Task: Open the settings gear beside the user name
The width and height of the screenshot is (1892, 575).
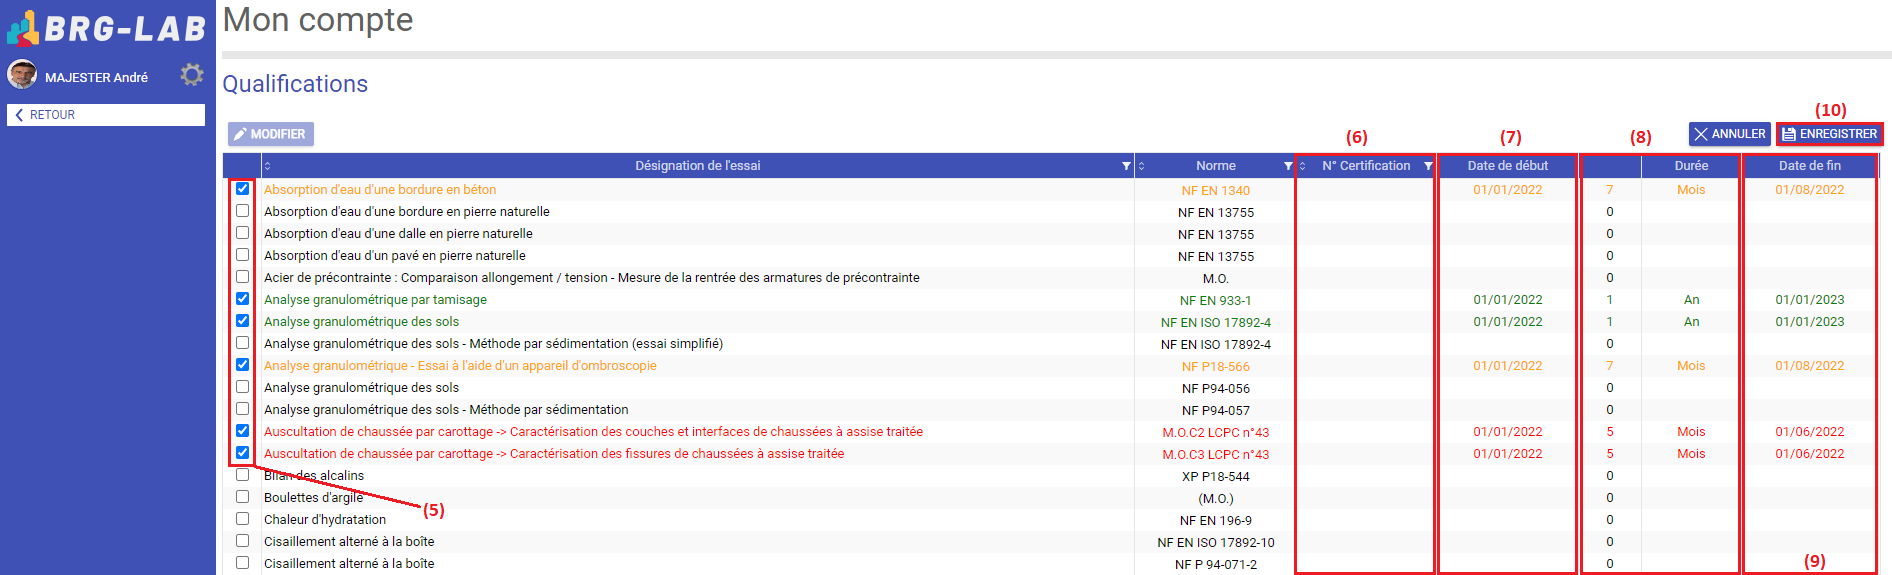Action: [191, 75]
